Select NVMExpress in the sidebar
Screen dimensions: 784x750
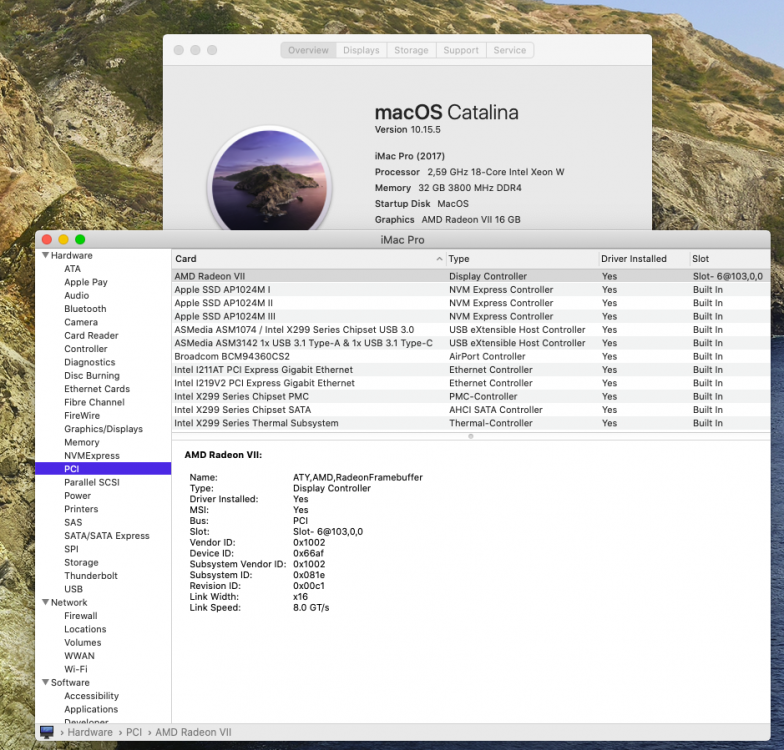(92, 456)
